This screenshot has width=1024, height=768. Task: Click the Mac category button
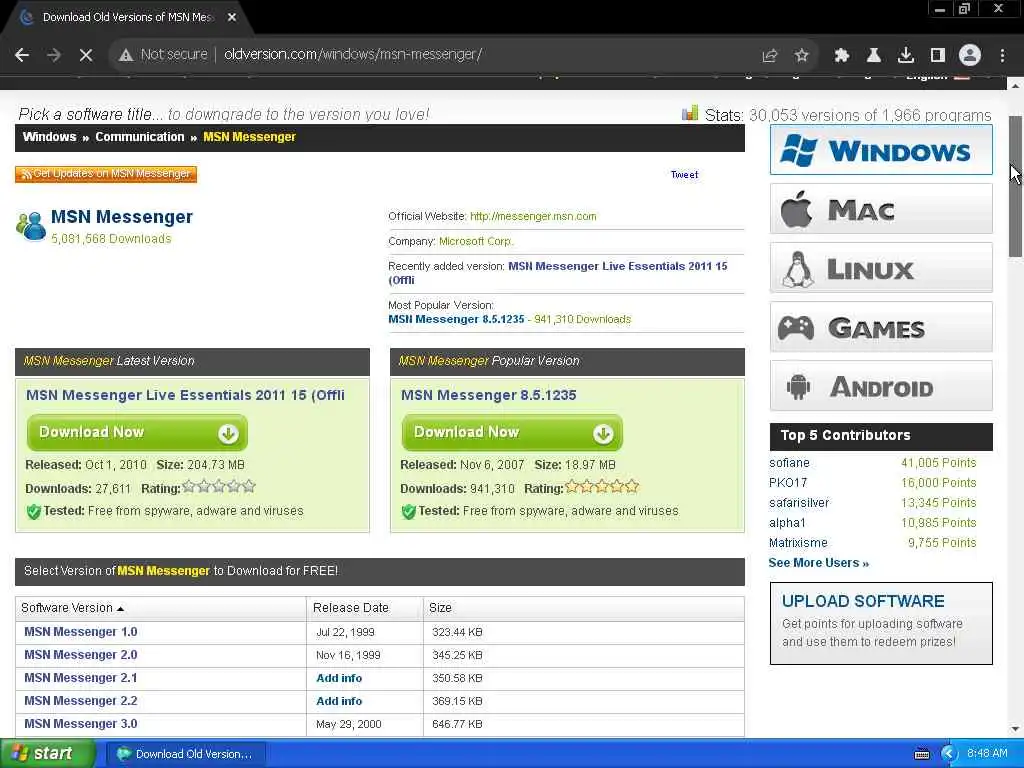pyautogui.click(x=881, y=209)
